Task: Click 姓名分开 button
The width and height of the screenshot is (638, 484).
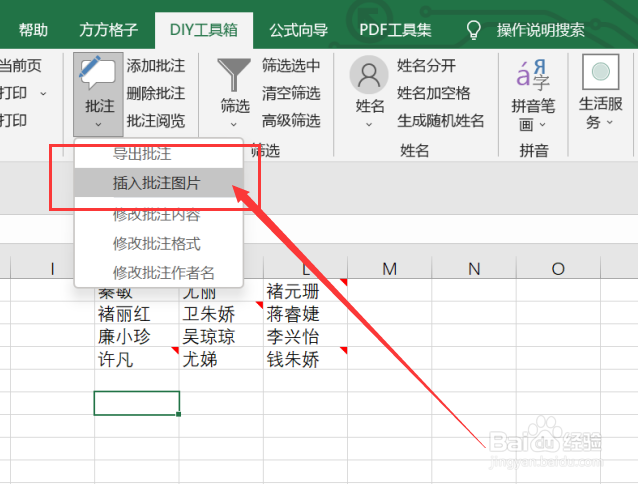Action: [426, 65]
